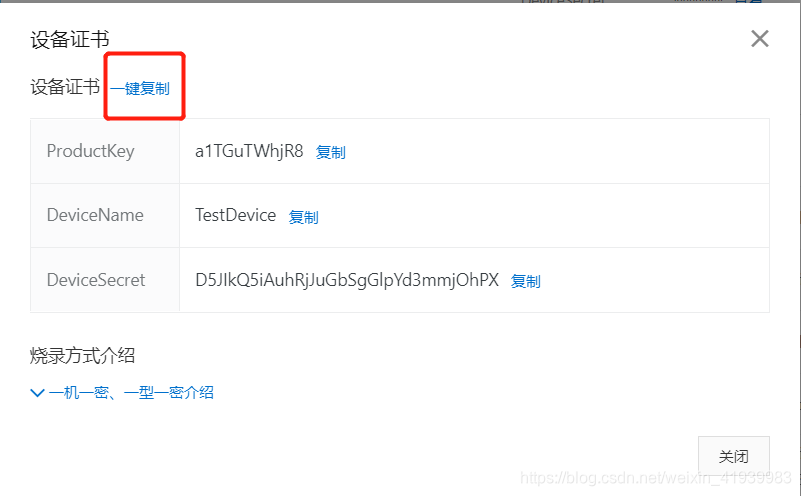The image size is (801, 496).
Task: Select the TestDevice name value text
Action: (235, 215)
